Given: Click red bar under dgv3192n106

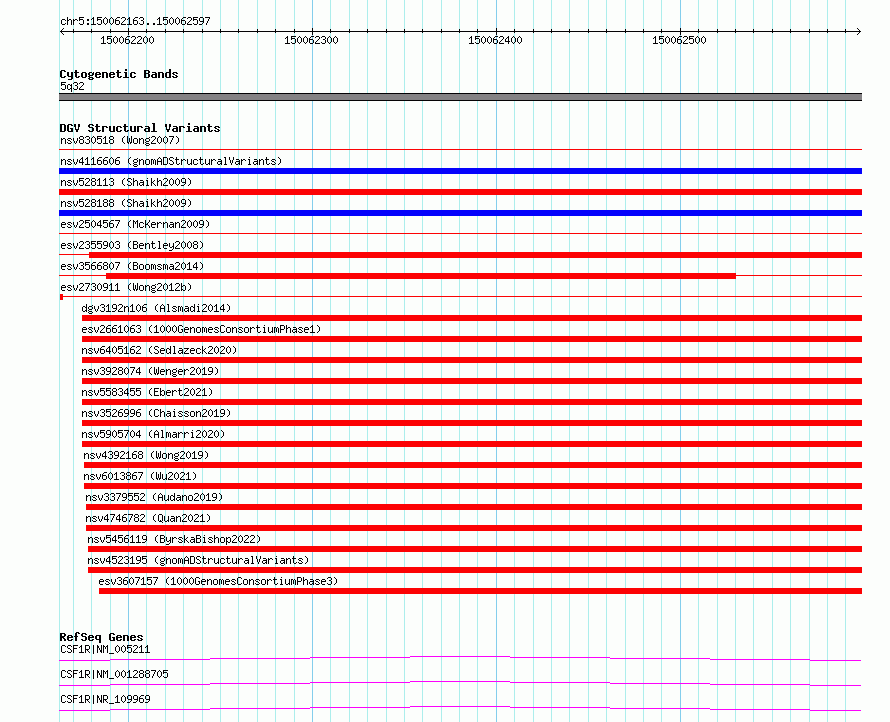Looking at the screenshot, I should coord(472,318).
